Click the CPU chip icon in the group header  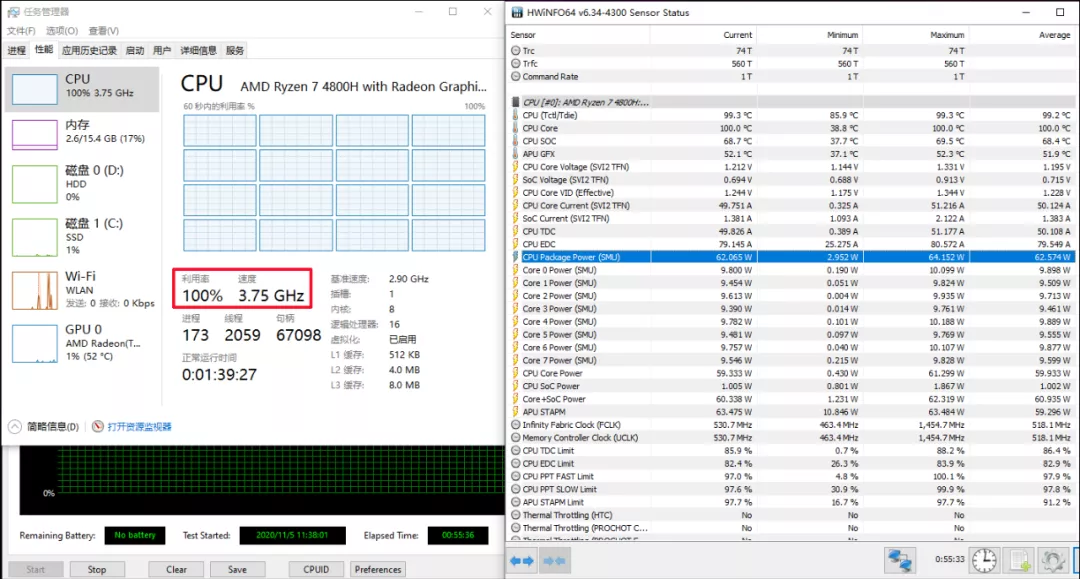515,102
